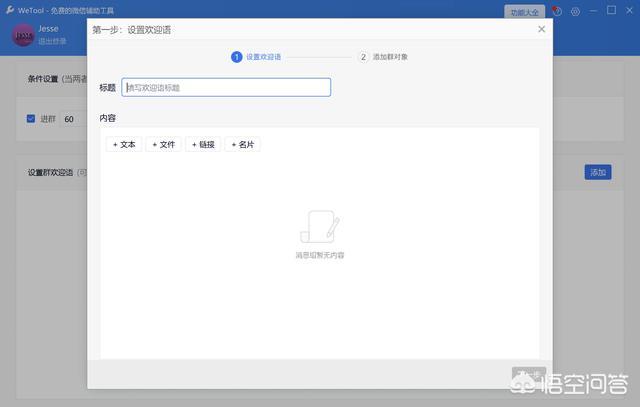Click the 退出登录 logout link
Screen dimensions: 640x407
pyautogui.click(x=52, y=41)
